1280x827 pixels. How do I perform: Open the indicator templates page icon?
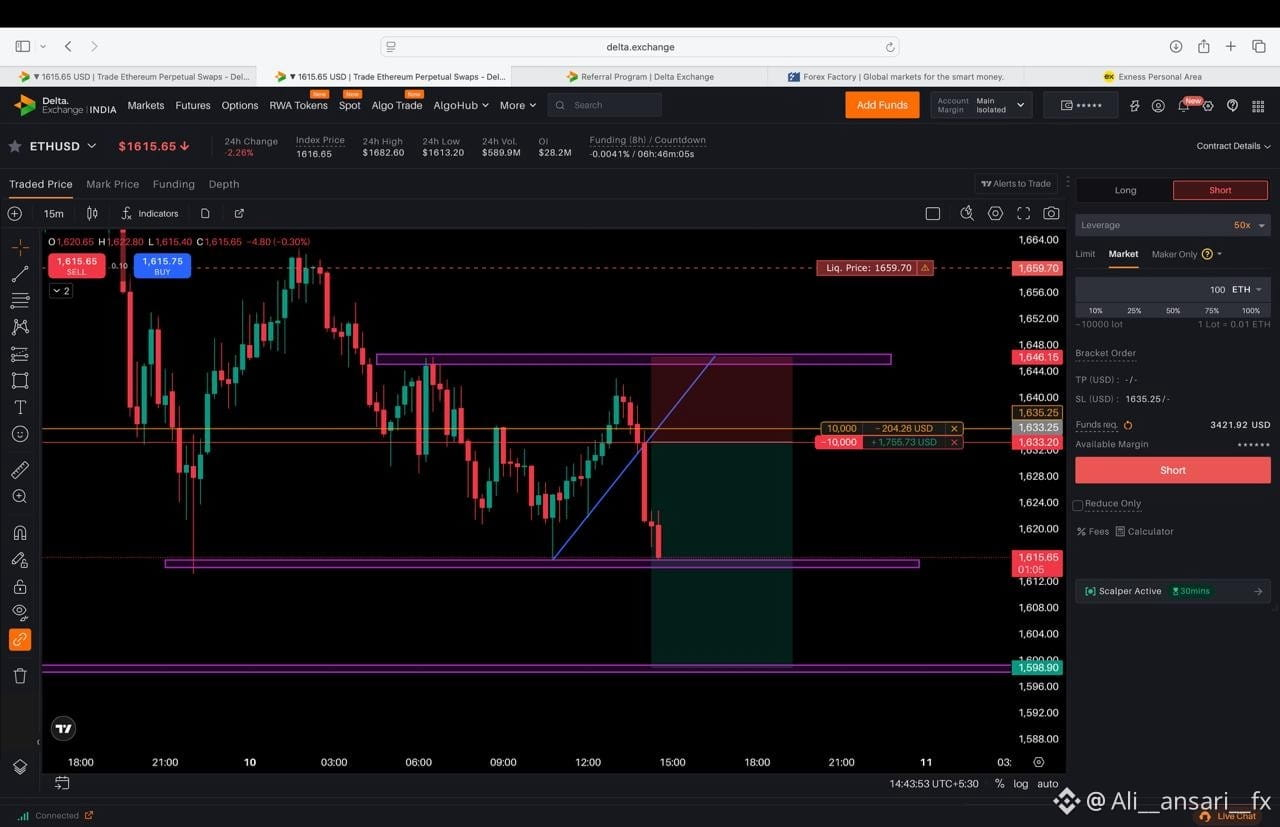coord(205,213)
